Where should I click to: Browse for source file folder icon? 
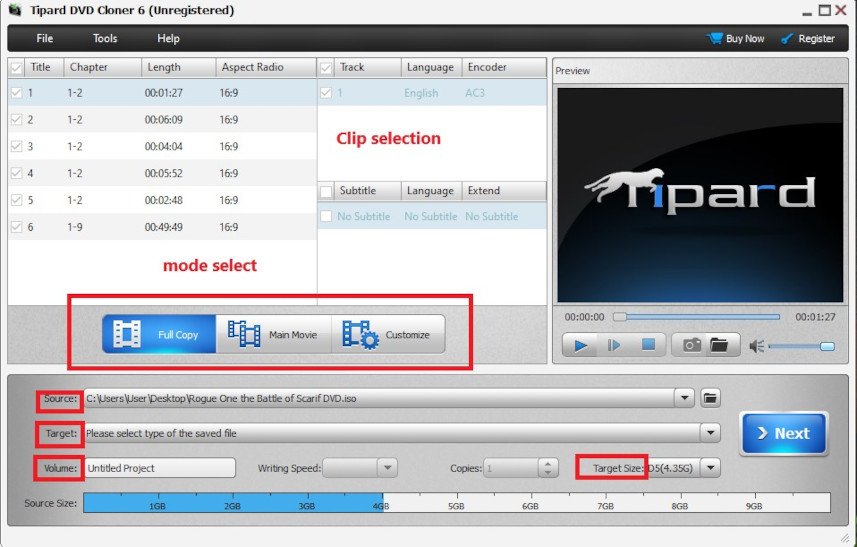pyautogui.click(x=710, y=398)
